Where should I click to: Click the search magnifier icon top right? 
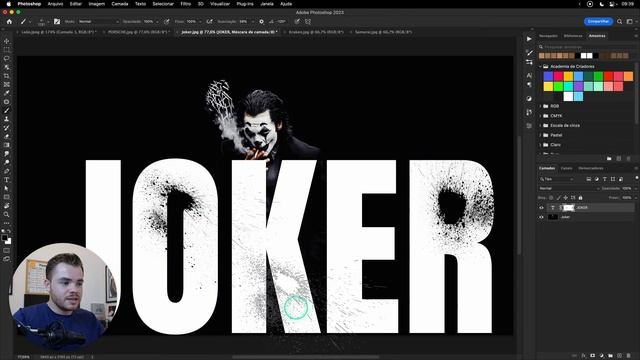click(620, 22)
